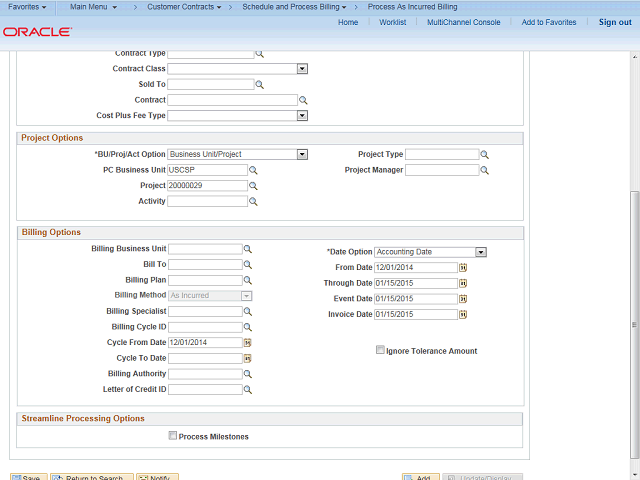This screenshot has width=640, height=480.
Task: Click the Project field lookup icon
Action: (253, 186)
